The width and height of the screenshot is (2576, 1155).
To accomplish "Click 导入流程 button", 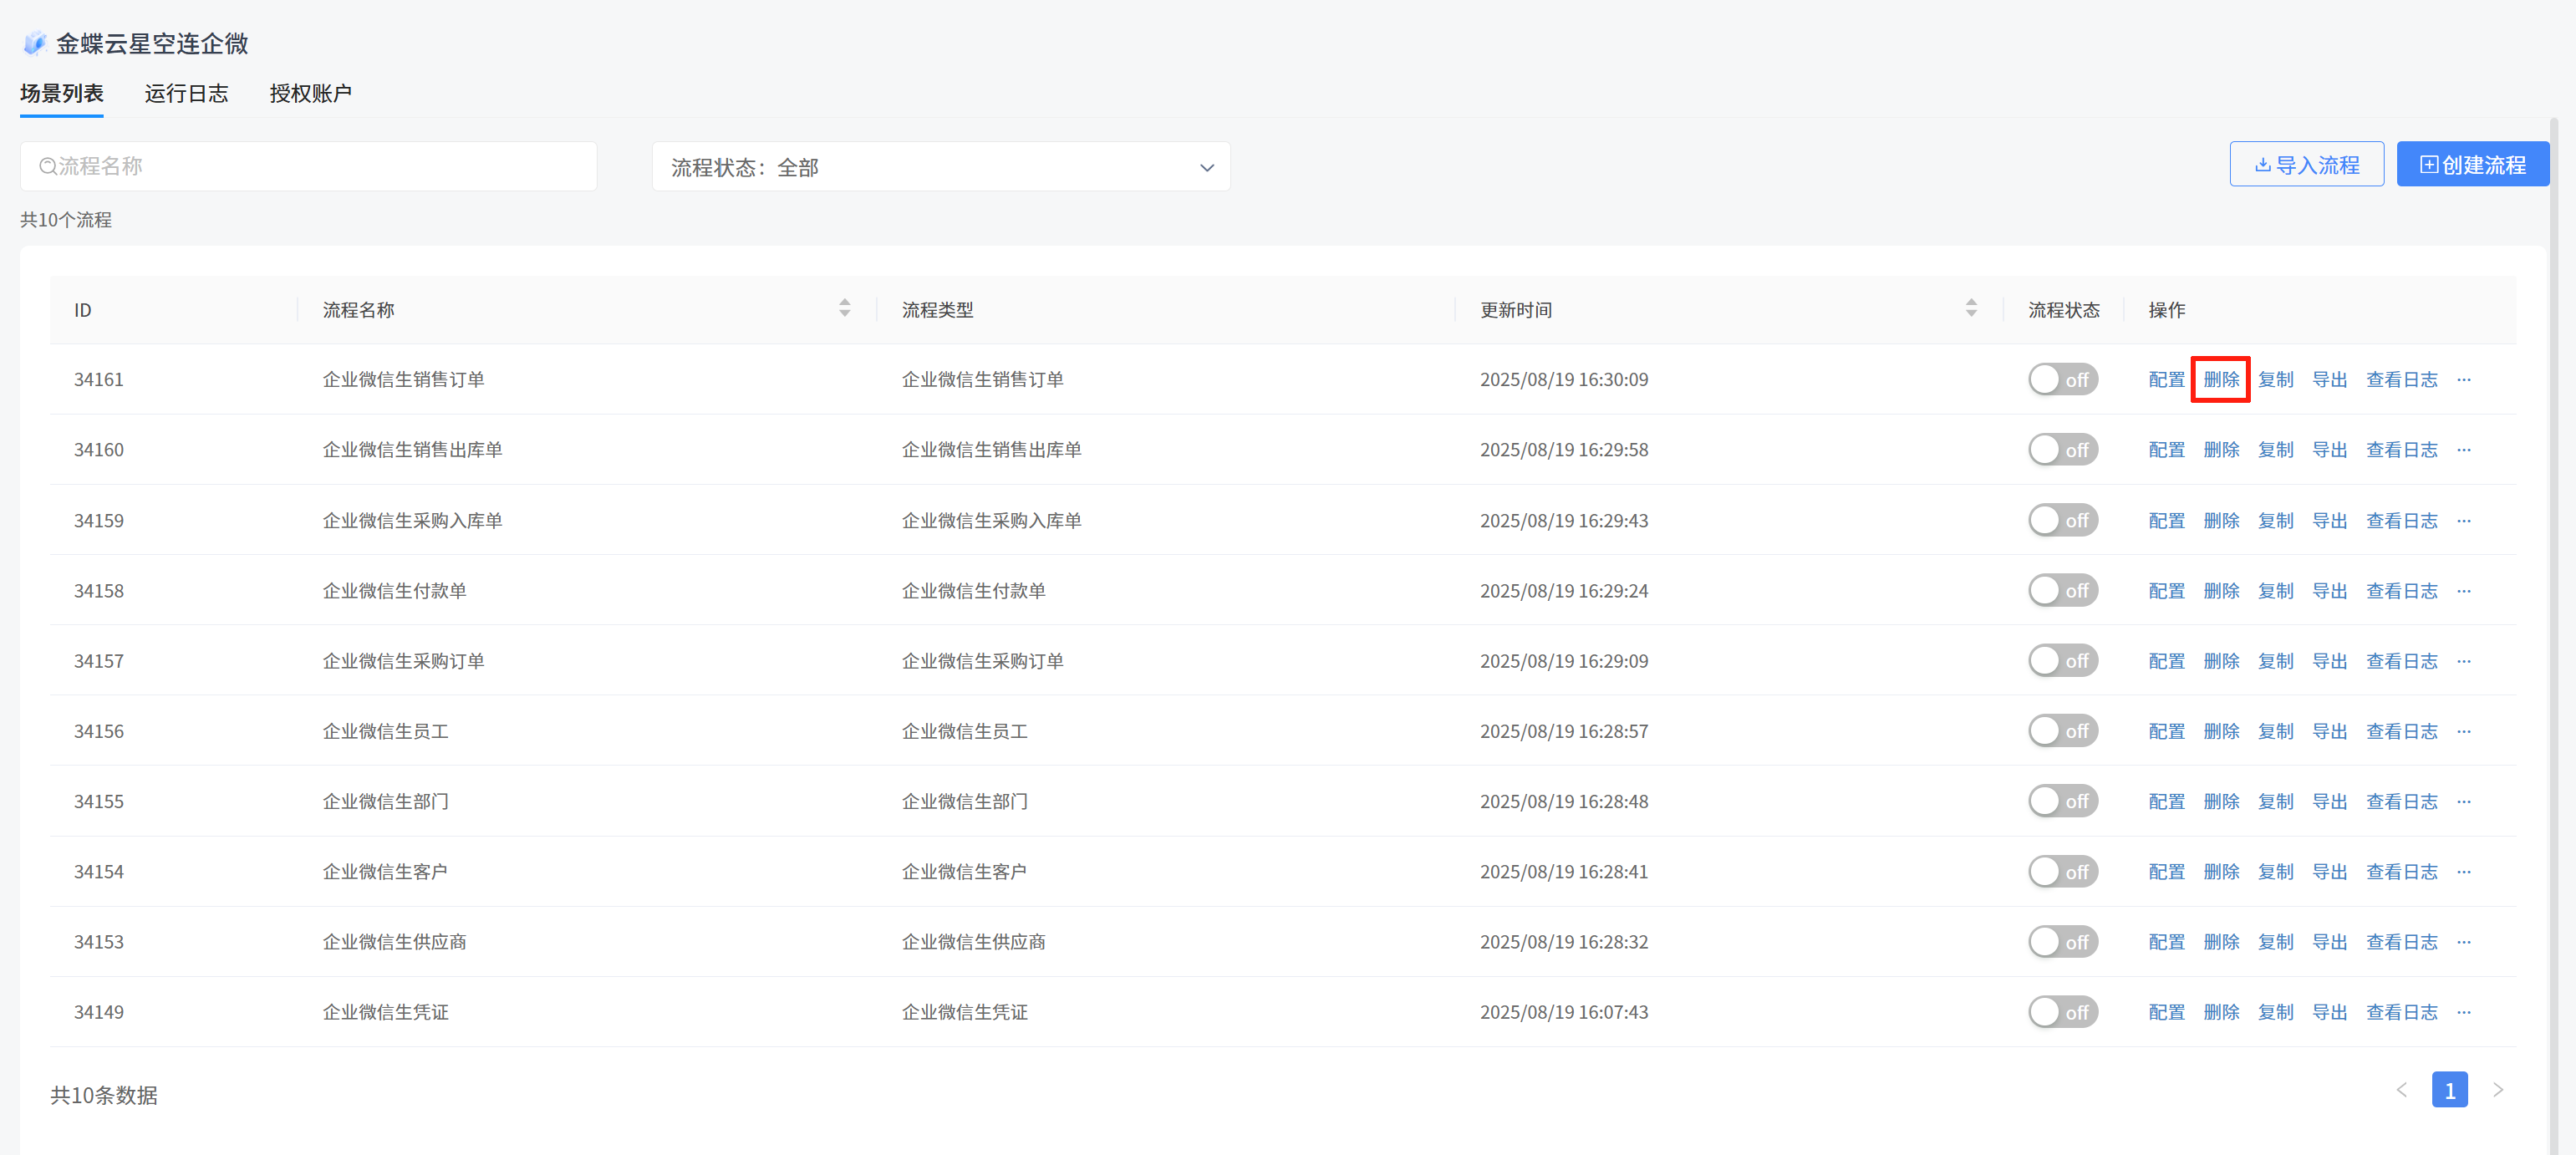I will coord(2306,165).
